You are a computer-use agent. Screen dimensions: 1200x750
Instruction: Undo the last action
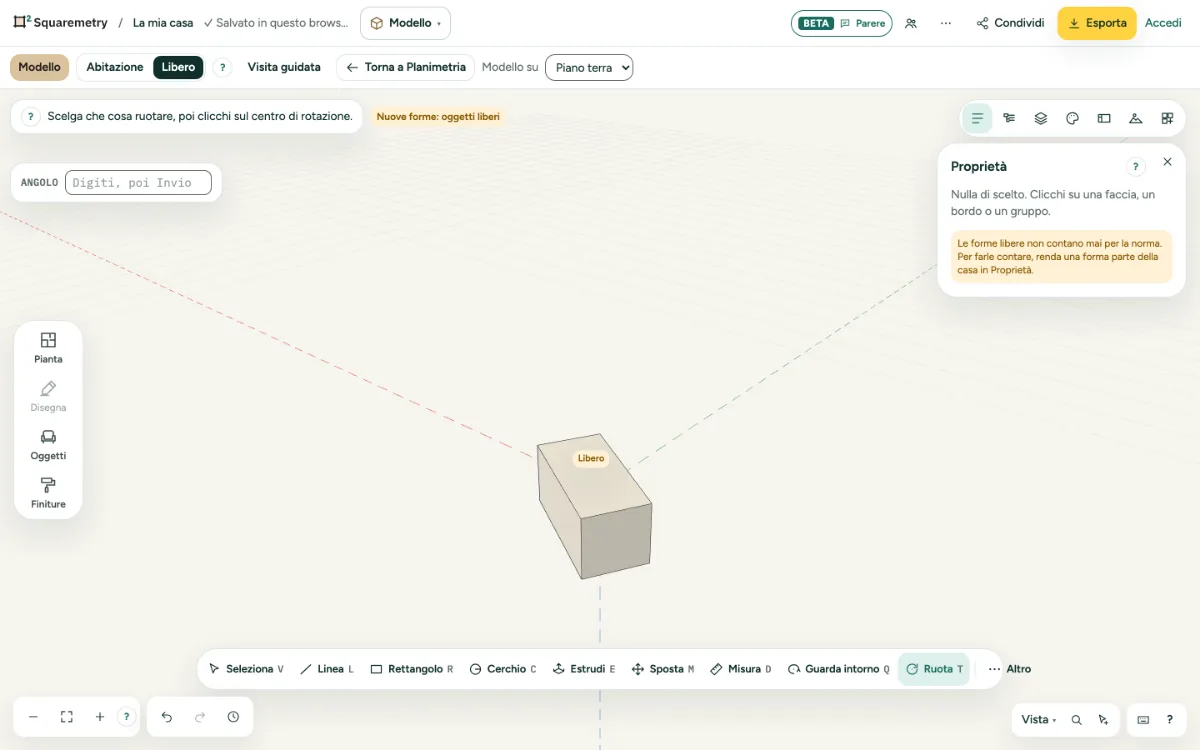(167, 717)
